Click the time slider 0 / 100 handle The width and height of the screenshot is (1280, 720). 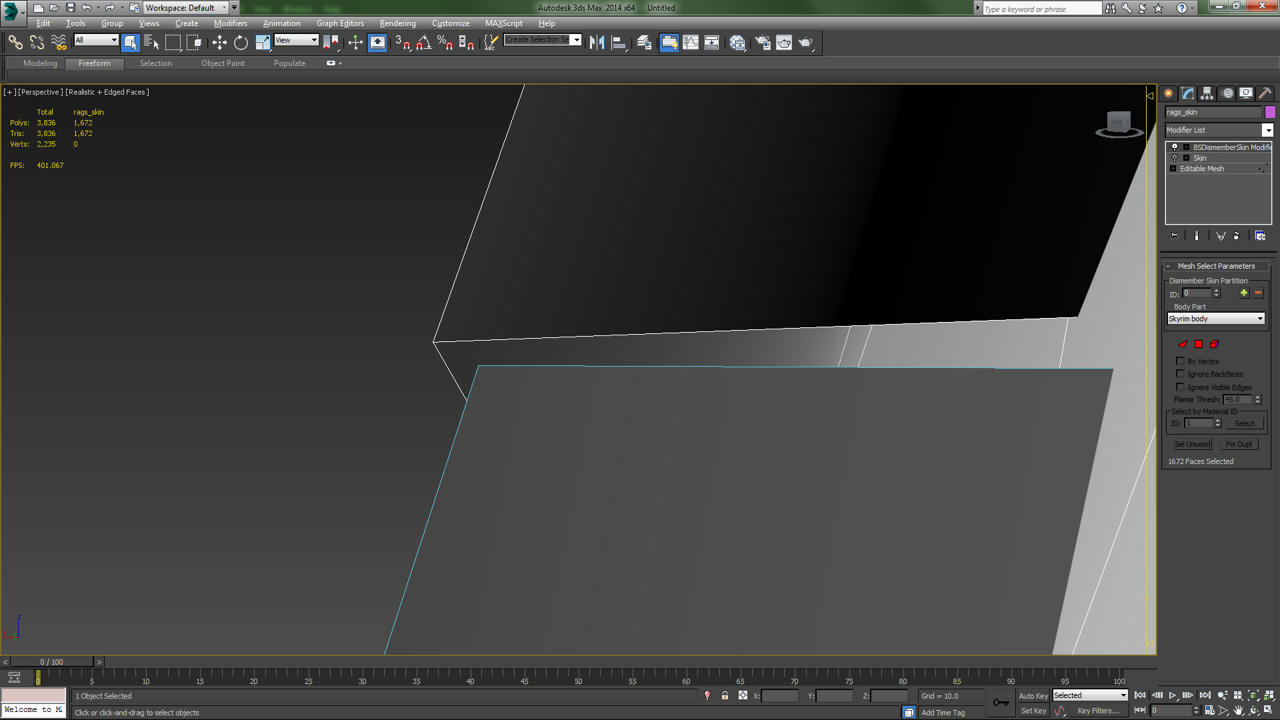(51, 662)
